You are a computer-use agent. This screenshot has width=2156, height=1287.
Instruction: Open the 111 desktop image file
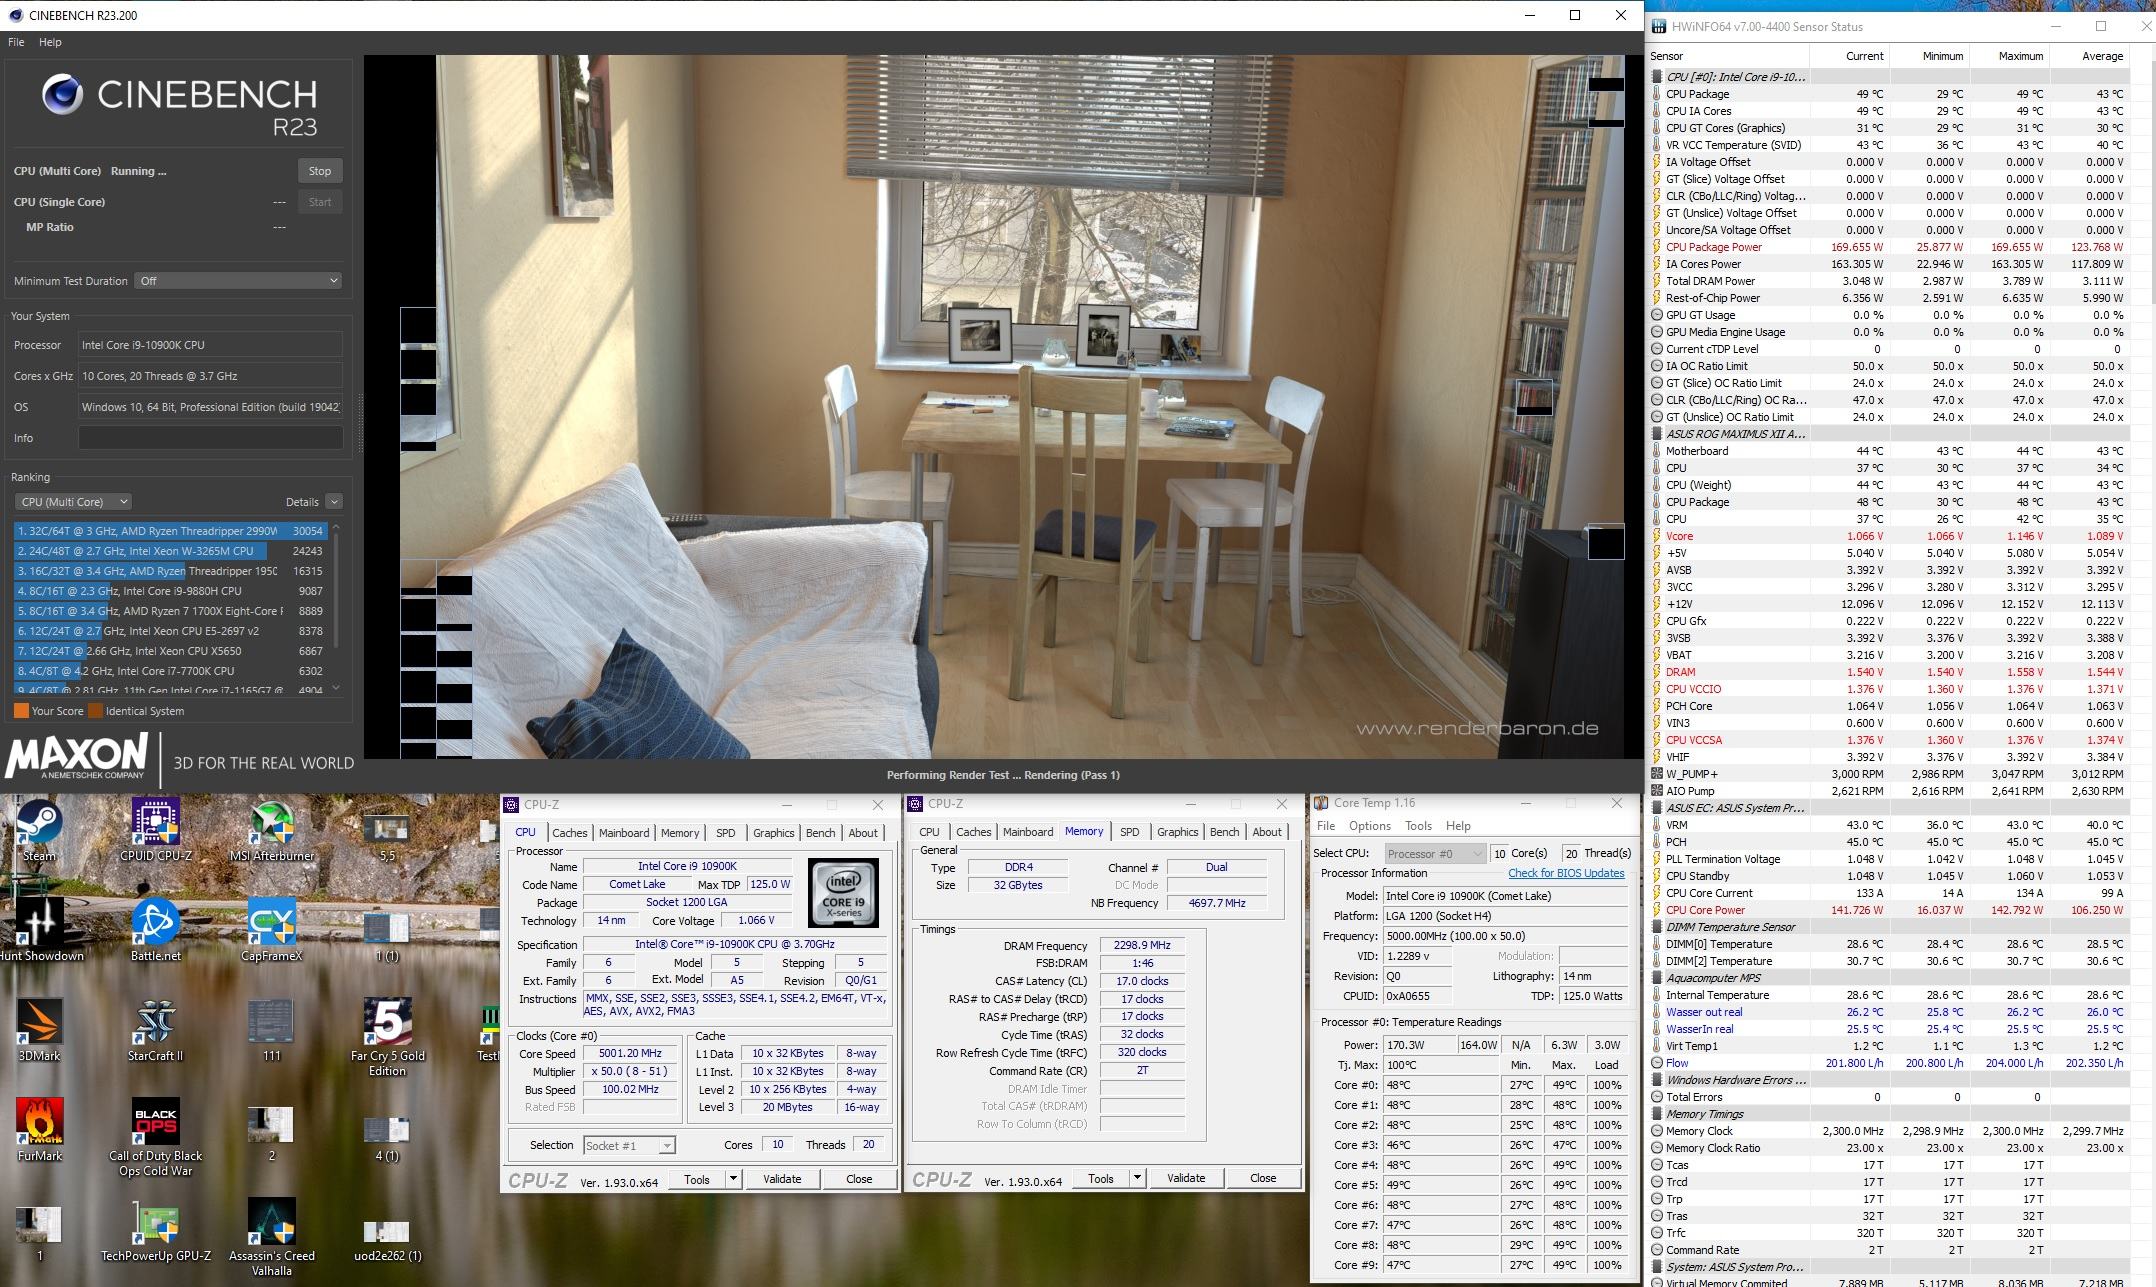[x=272, y=1029]
